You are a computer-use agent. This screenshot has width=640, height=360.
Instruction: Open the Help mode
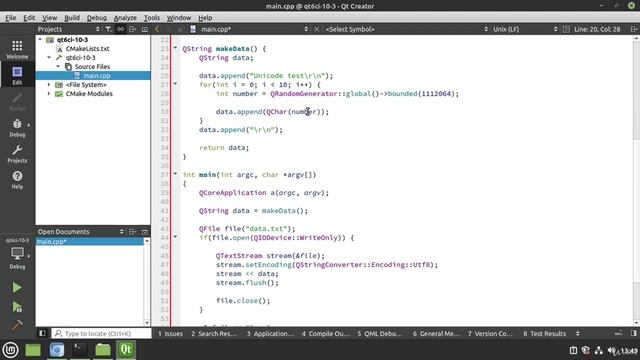(17, 180)
